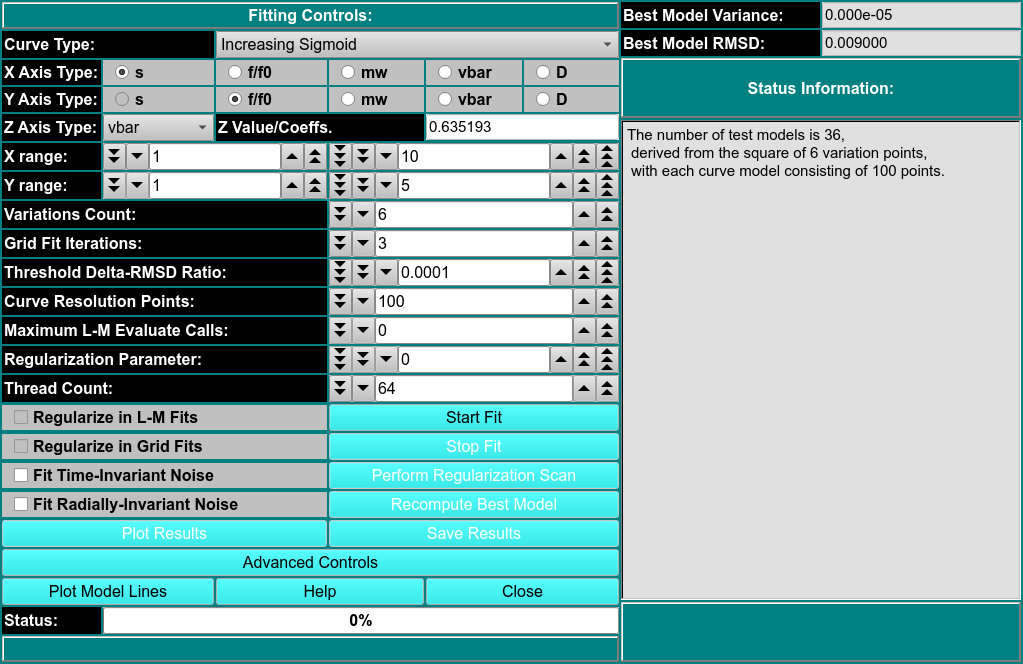Select D radio button for Y Axis Type
The image size is (1023, 664).
coord(543,100)
